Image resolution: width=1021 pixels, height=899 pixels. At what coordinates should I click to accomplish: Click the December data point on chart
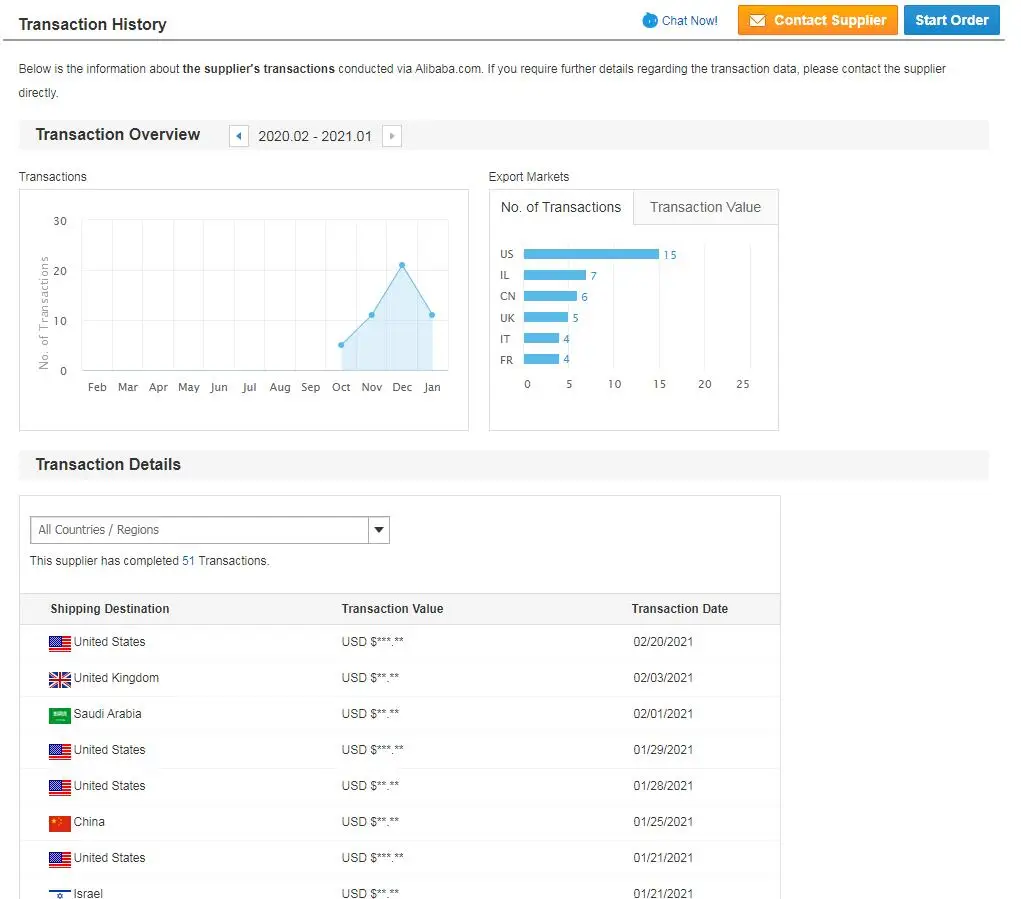[402, 265]
